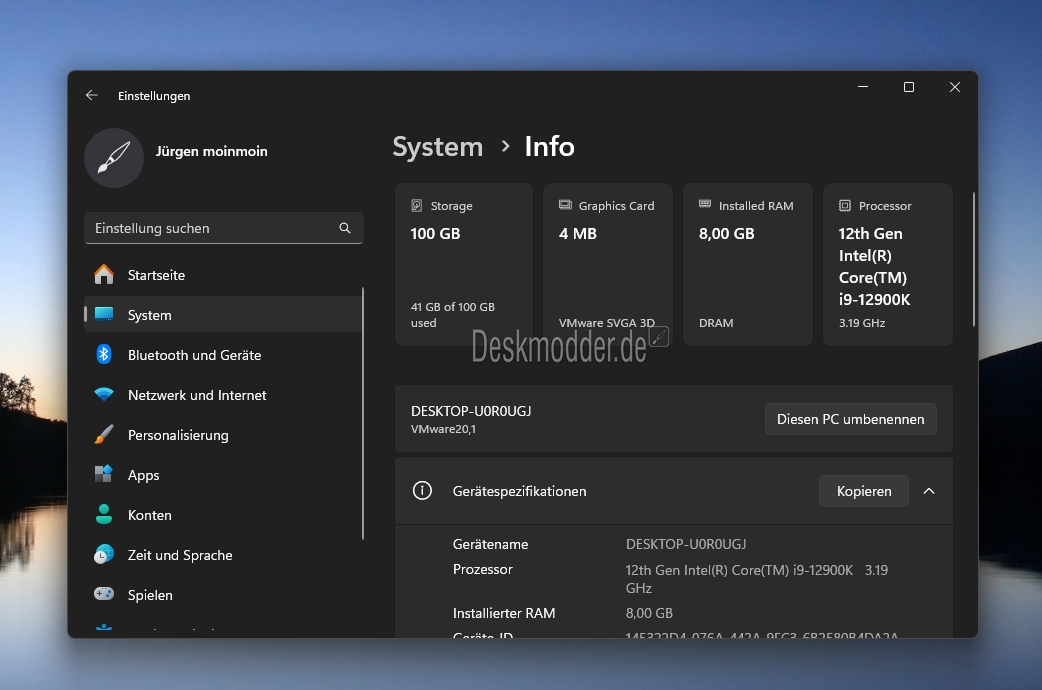Viewport: 1042px width, 690px height.
Task: Click Diesen PC umbenennen button
Action: [851, 419]
